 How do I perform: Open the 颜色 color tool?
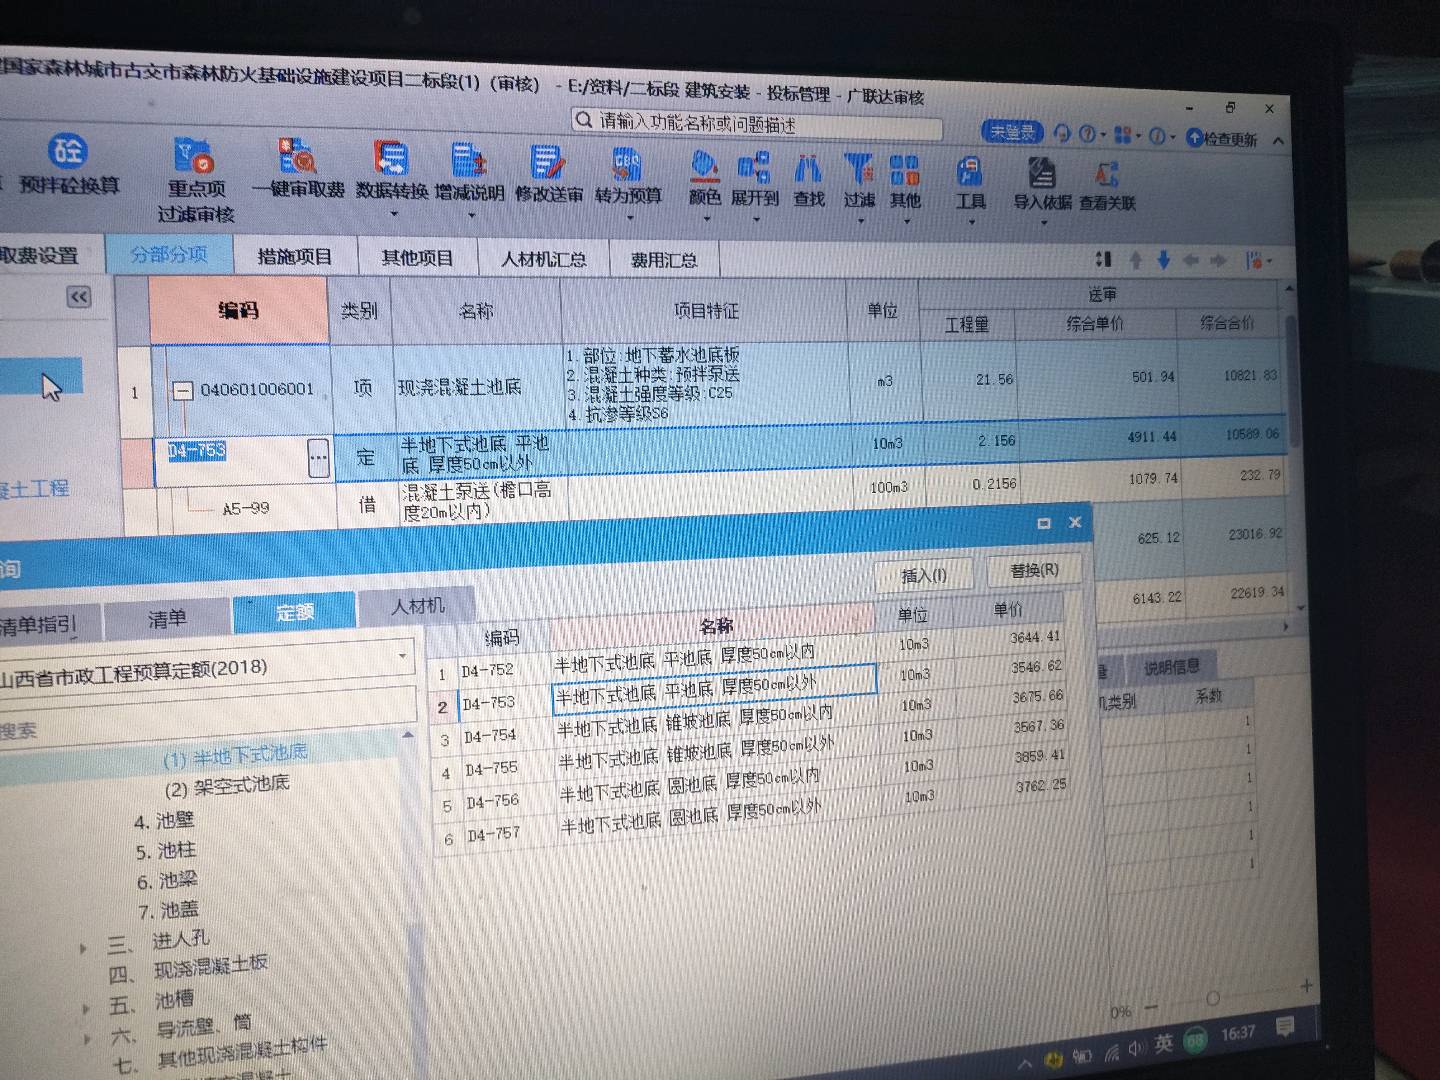[x=704, y=178]
